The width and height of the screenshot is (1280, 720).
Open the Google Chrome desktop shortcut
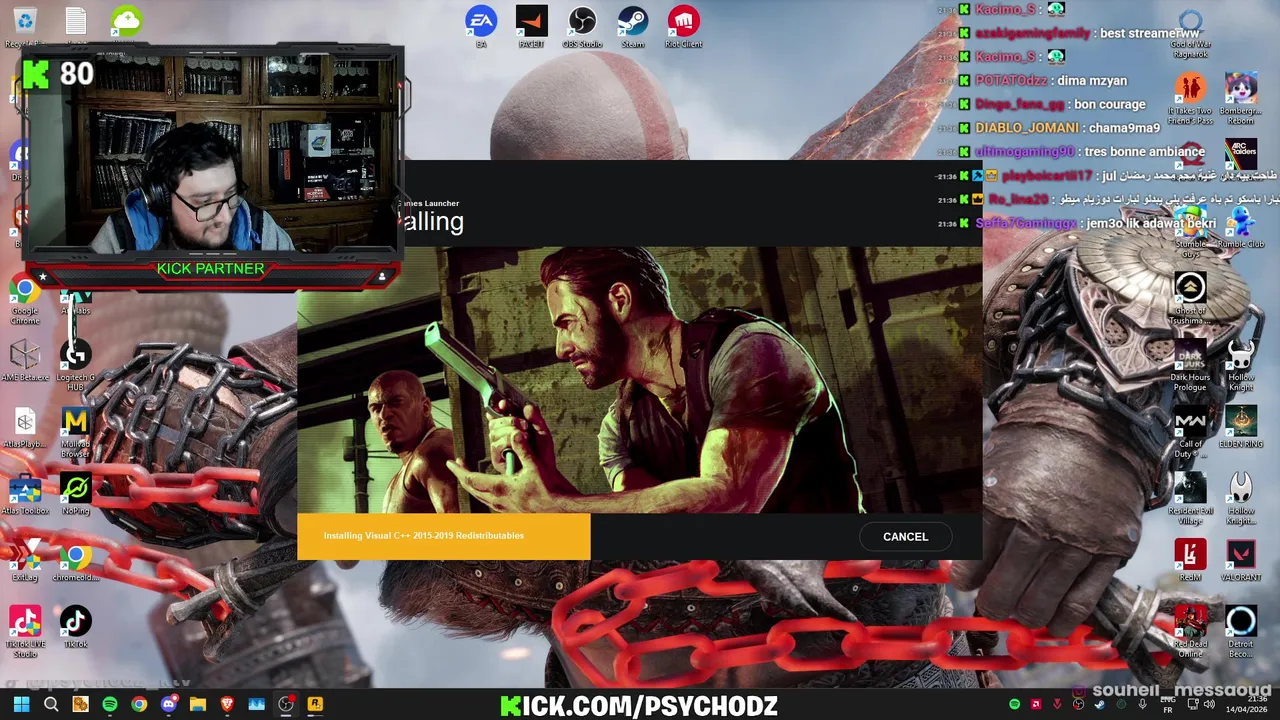point(25,300)
